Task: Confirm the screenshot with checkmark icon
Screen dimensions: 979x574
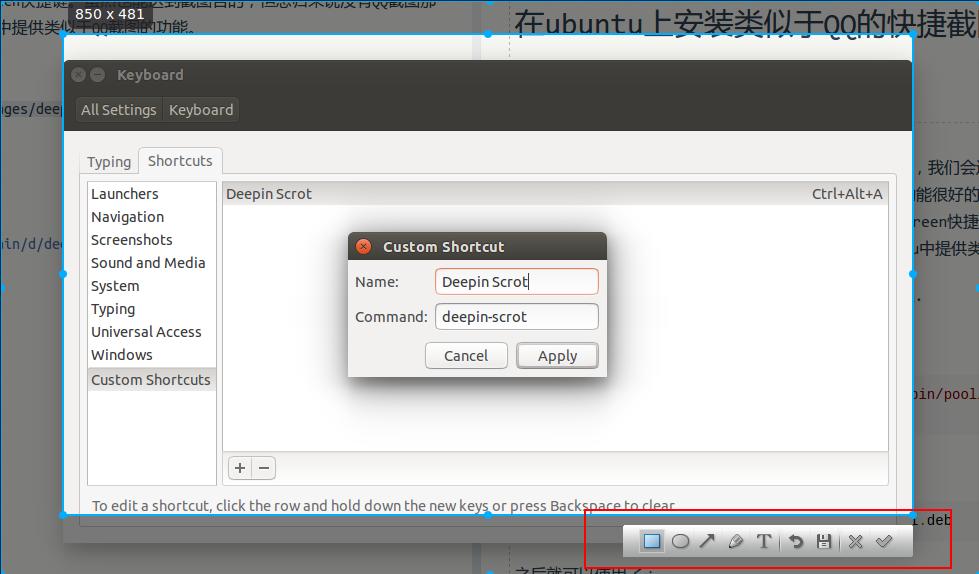Action: pos(884,541)
